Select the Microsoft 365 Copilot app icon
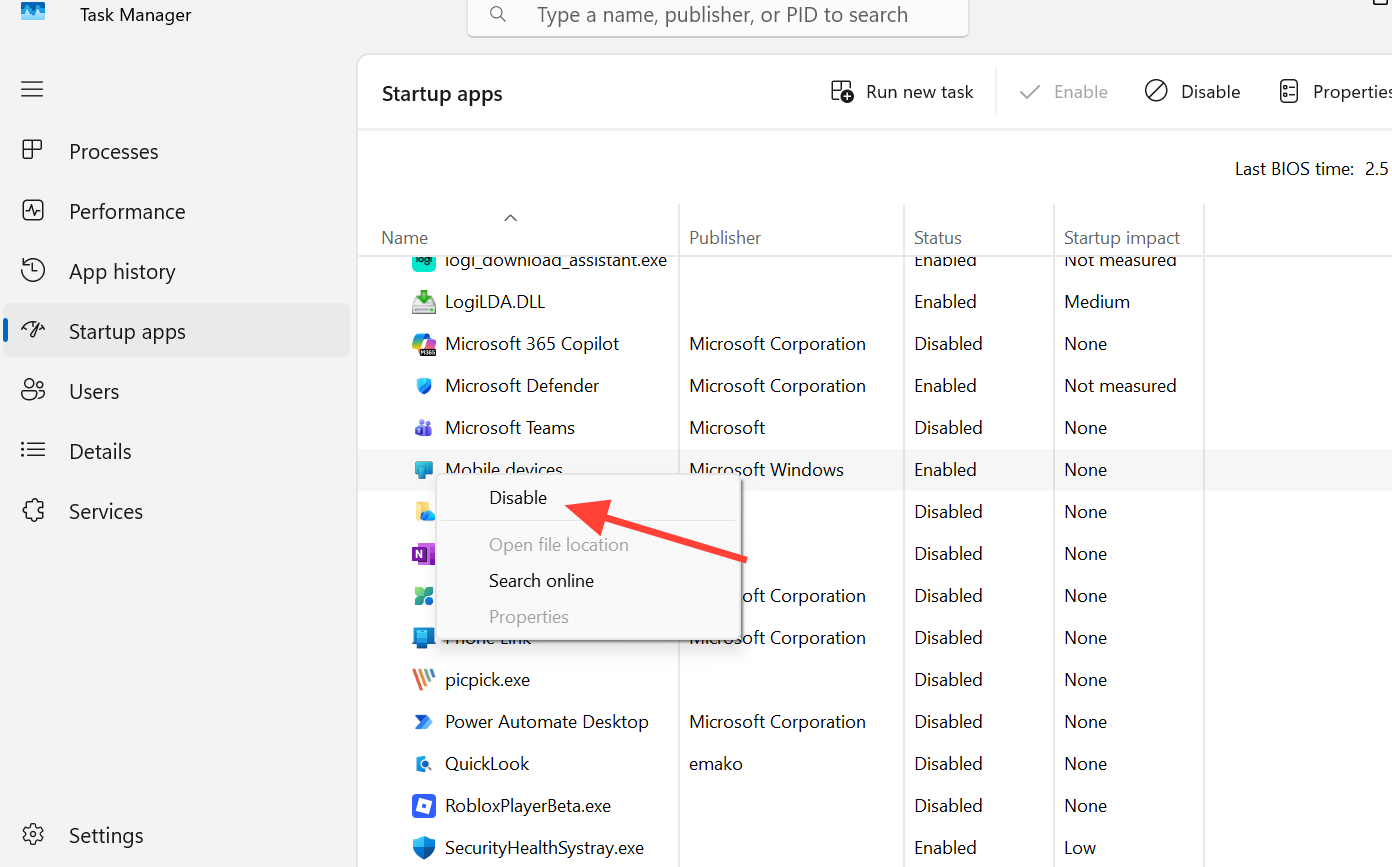Screen dimensions: 1392x867 click(424, 344)
